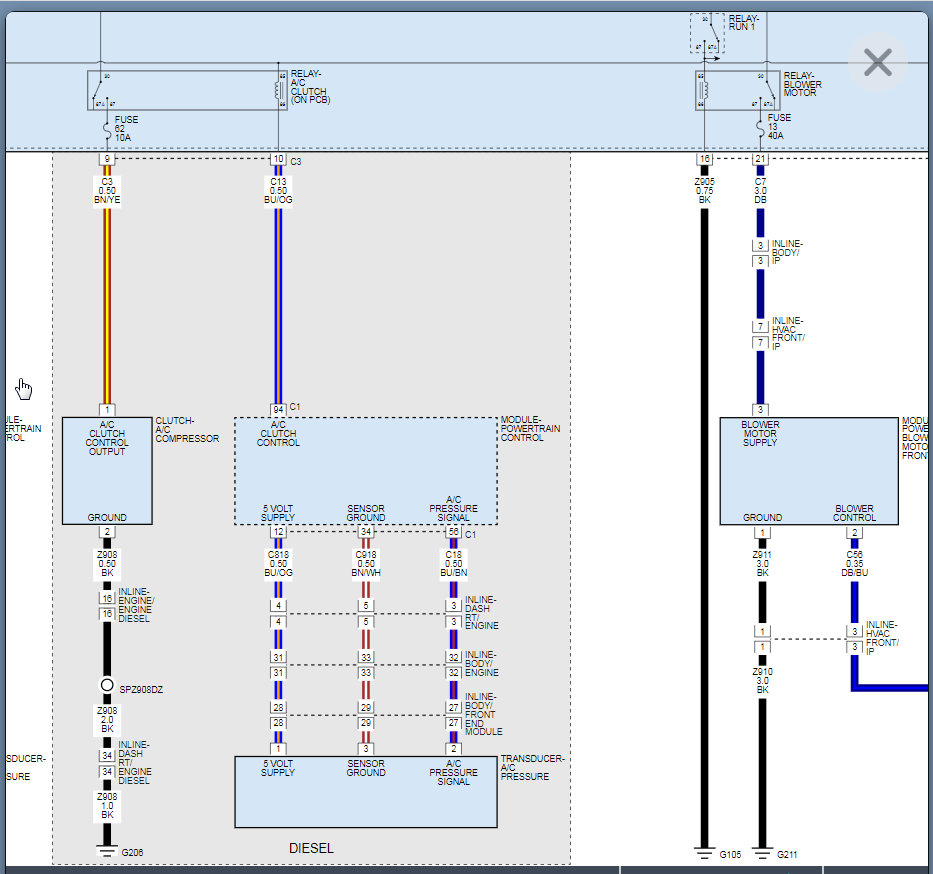Select the C56 0.35 DB/BU wire label

[x=854, y=563]
